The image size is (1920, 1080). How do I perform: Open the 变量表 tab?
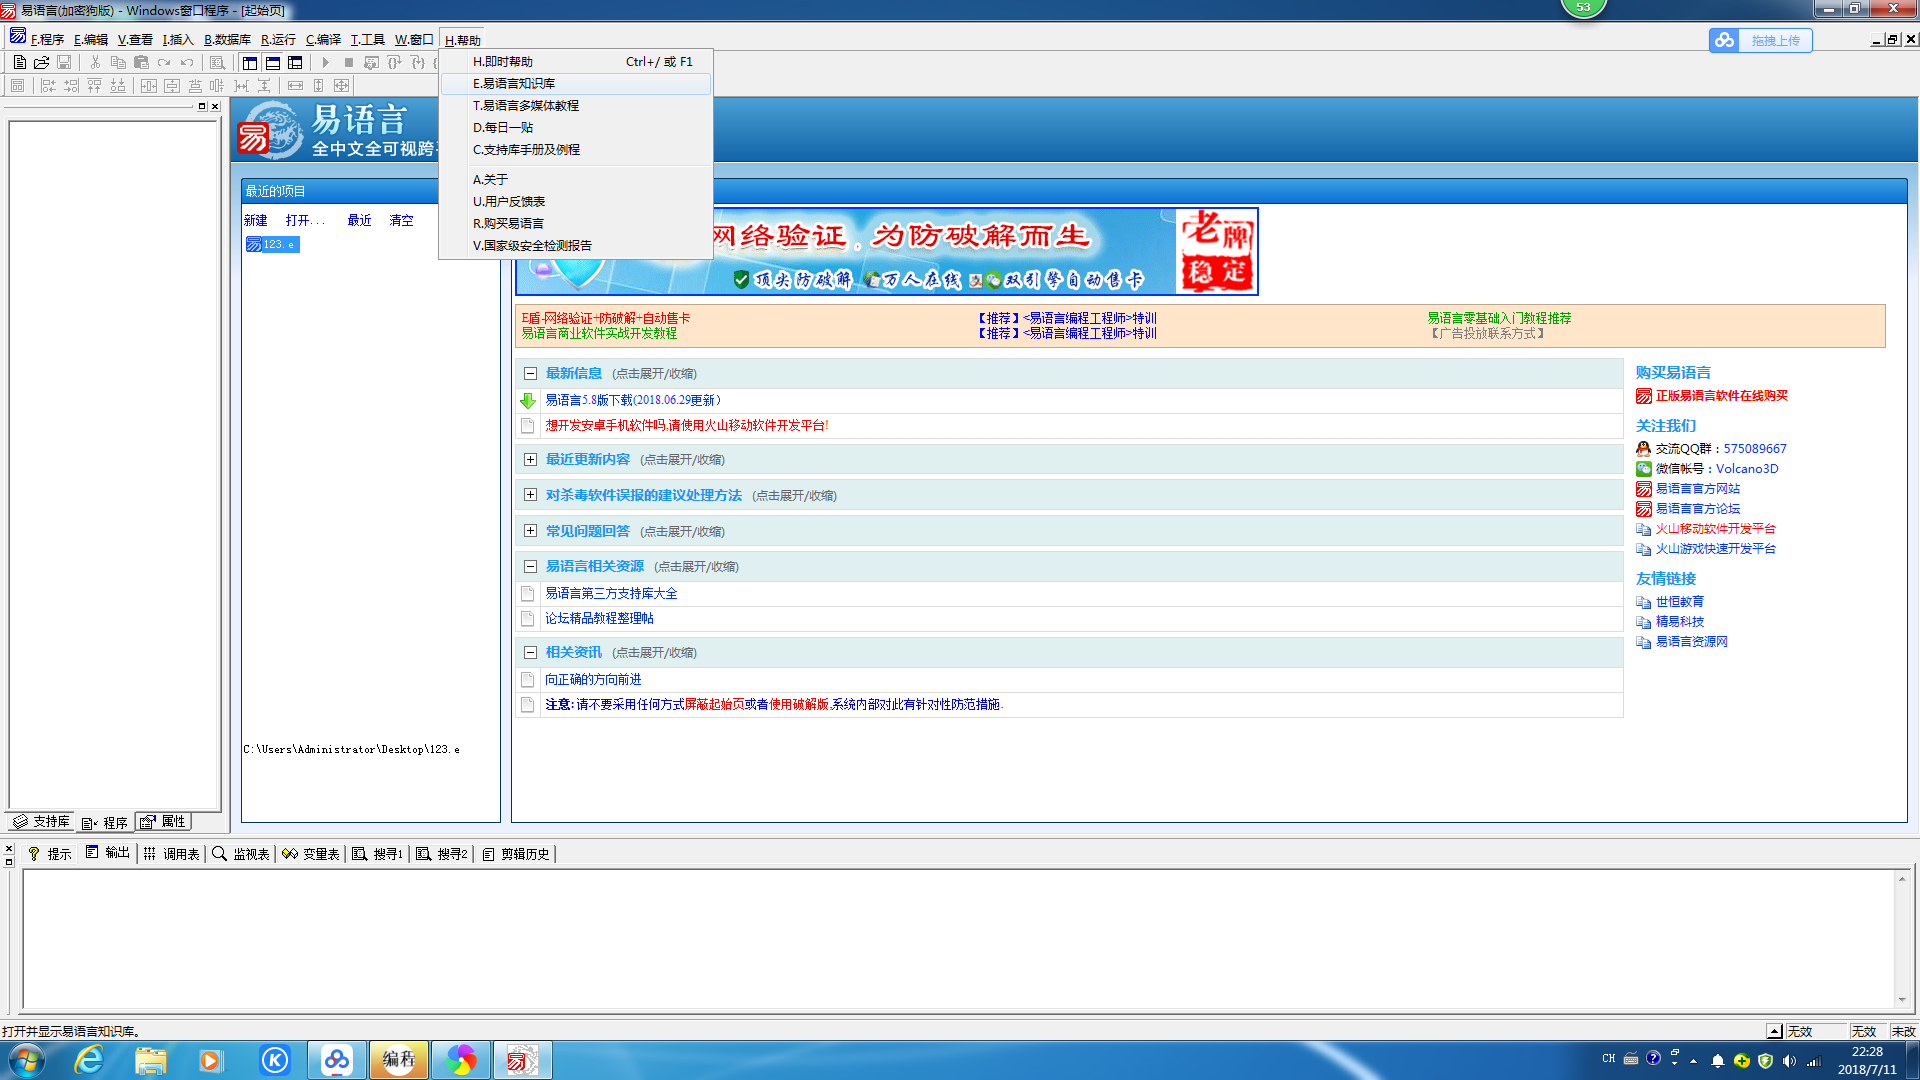pos(311,854)
